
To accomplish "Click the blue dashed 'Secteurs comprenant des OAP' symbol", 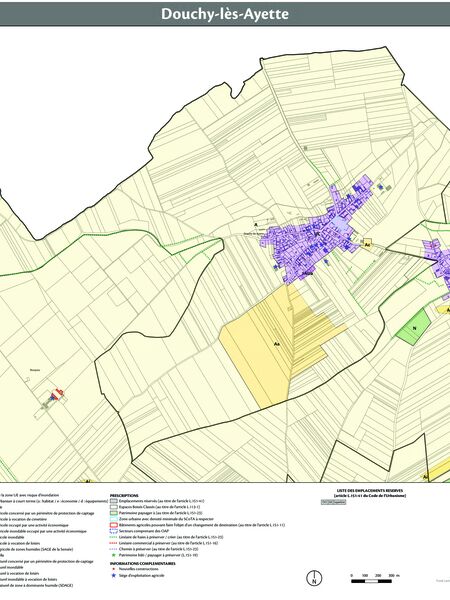I will tap(114, 531).
